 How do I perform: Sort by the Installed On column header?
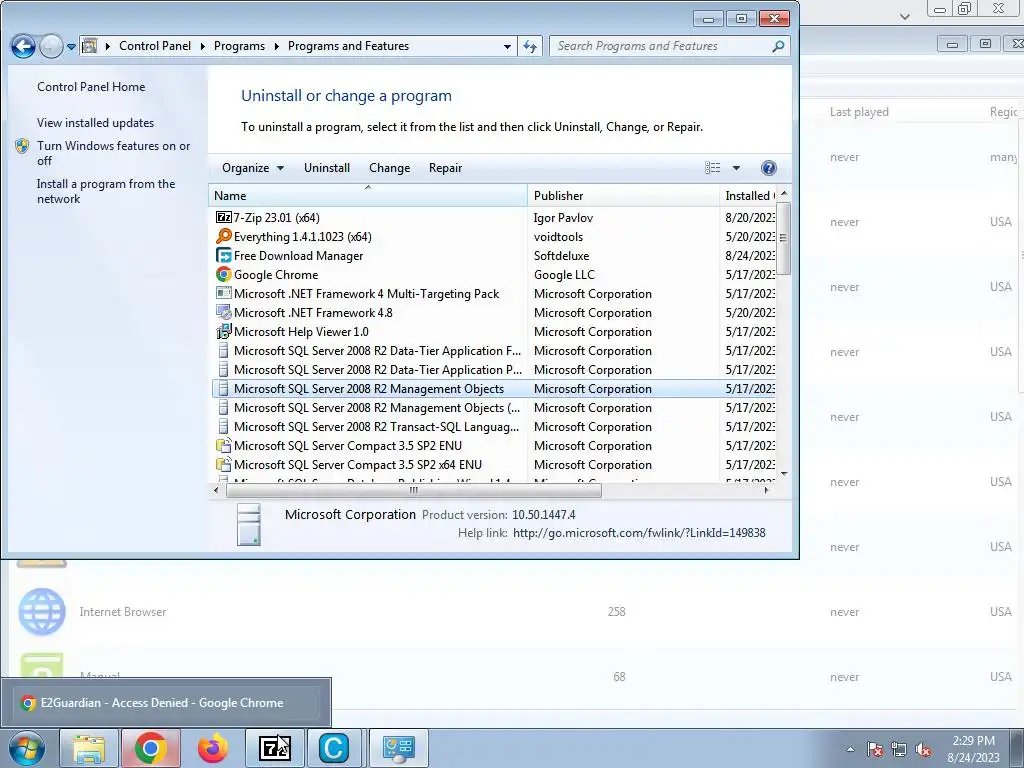[748, 195]
